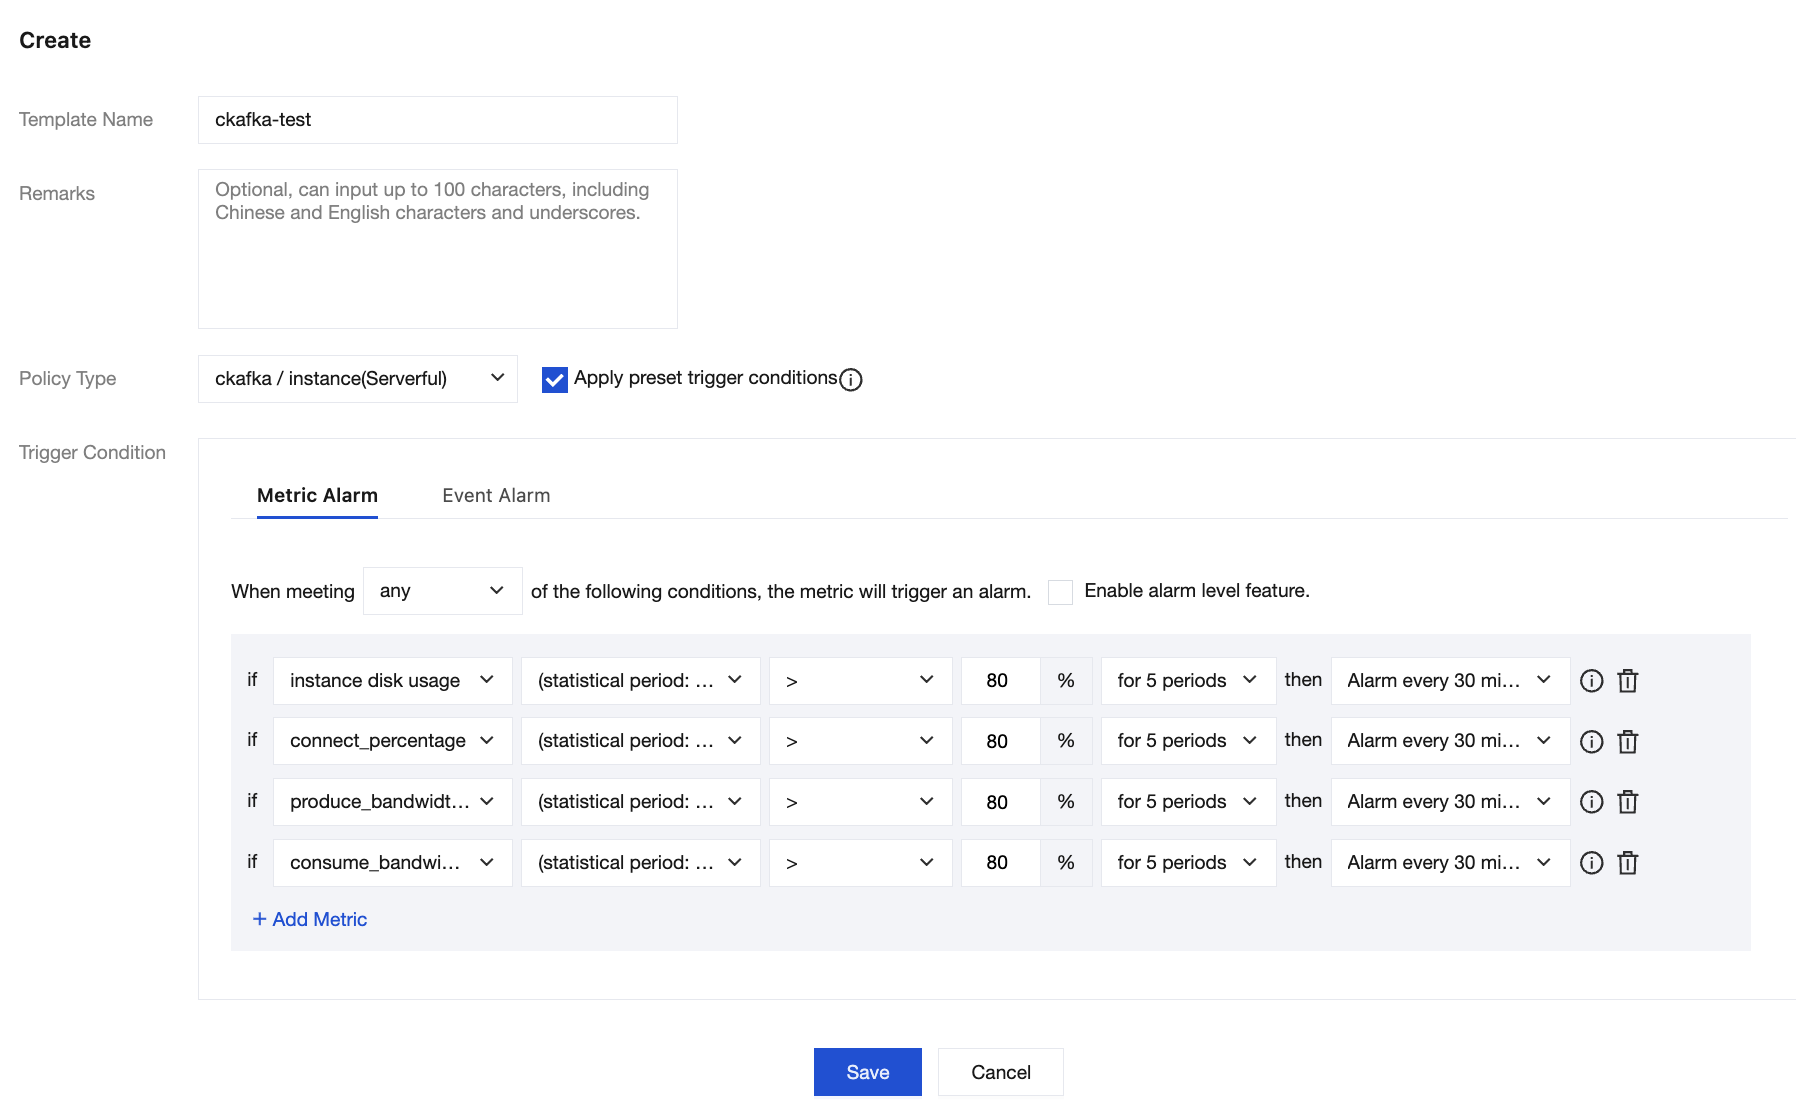This screenshot has width=1796, height=1118.
Task: Open 'for 5 periods' dropdown for connect_percentage
Action: [x=1187, y=741]
